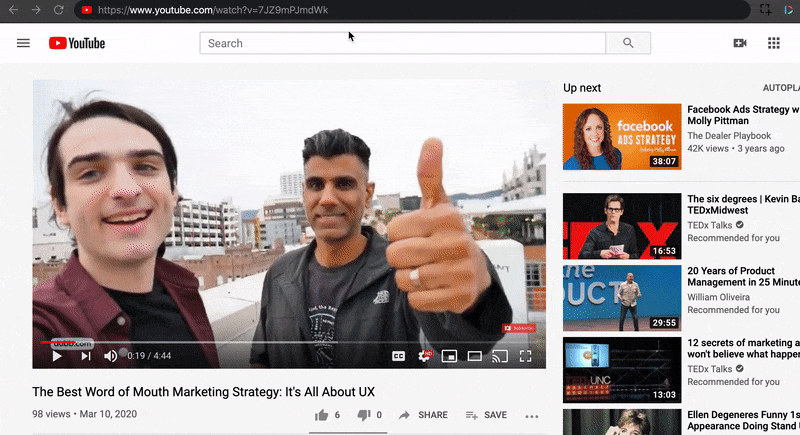Click the browser forward arrow
This screenshot has height=435, width=800.
36,10
